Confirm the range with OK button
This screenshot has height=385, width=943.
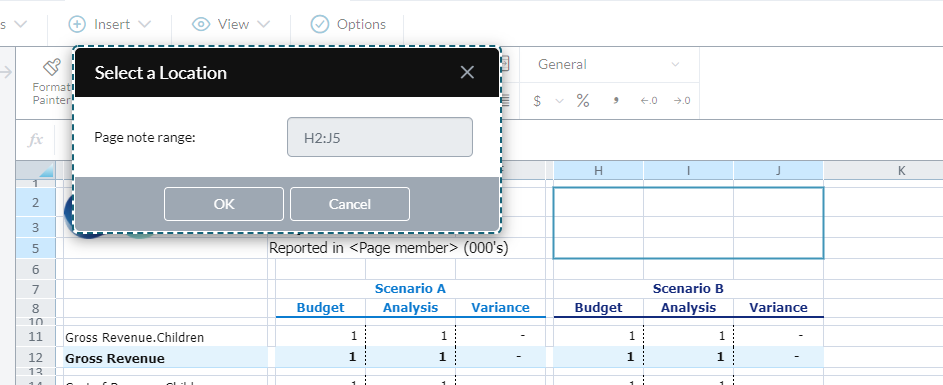[x=224, y=204]
